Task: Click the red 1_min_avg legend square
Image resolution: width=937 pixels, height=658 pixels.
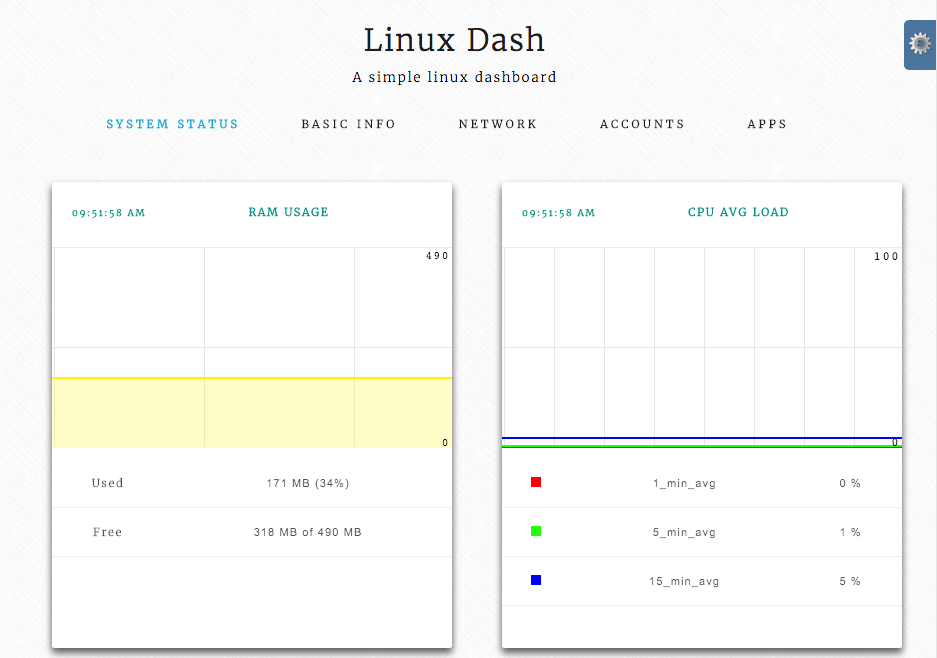Action: pos(536,482)
